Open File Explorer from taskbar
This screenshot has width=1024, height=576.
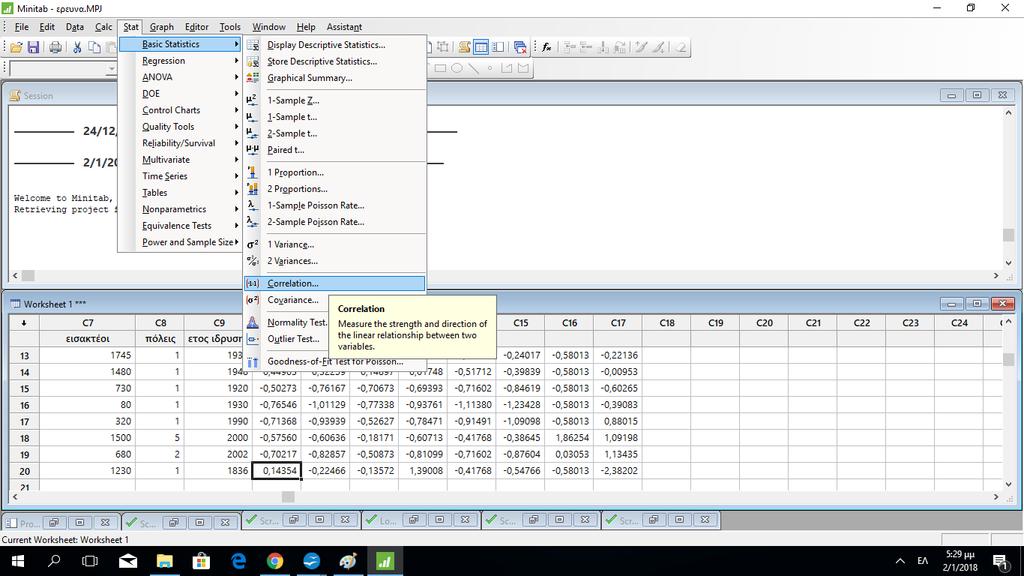click(x=165, y=561)
